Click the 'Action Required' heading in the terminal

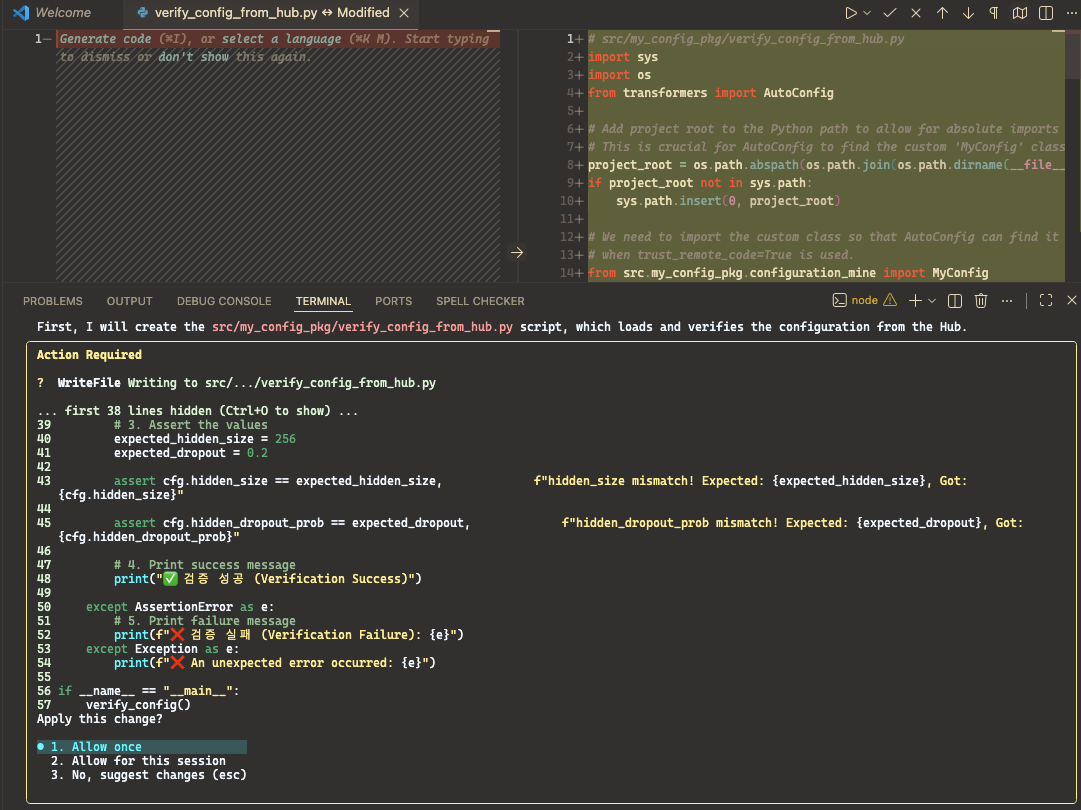tap(89, 354)
